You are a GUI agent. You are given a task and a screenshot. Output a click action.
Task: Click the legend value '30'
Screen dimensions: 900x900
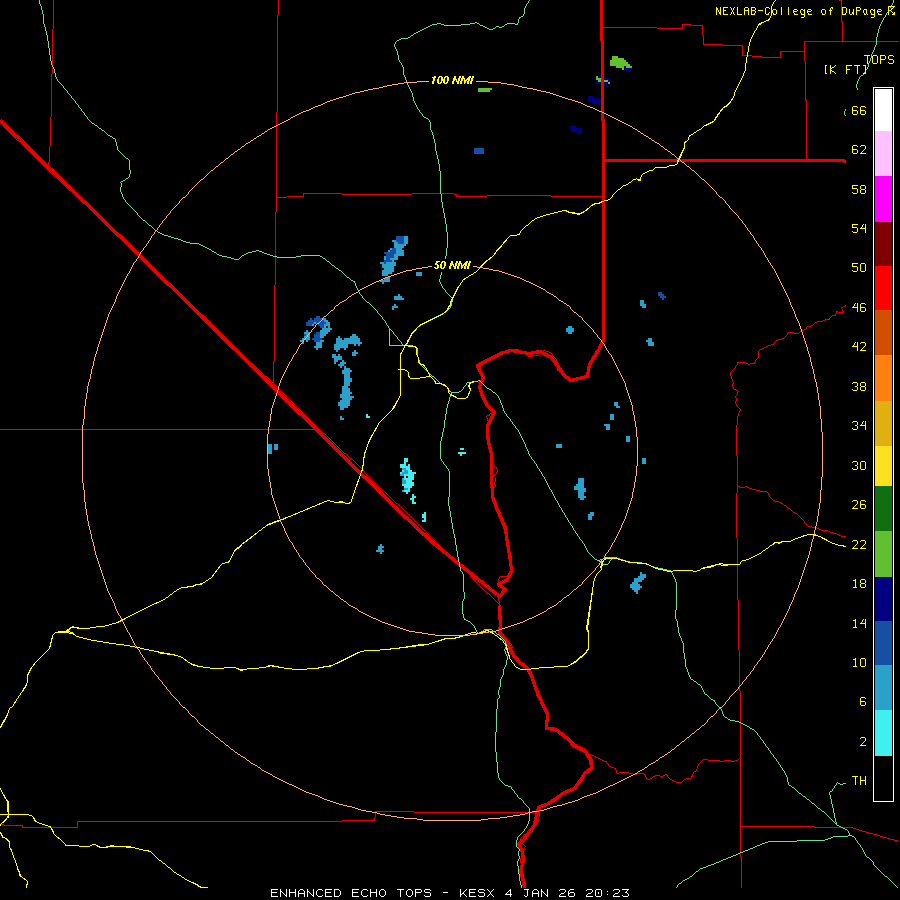(x=859, y=465)
